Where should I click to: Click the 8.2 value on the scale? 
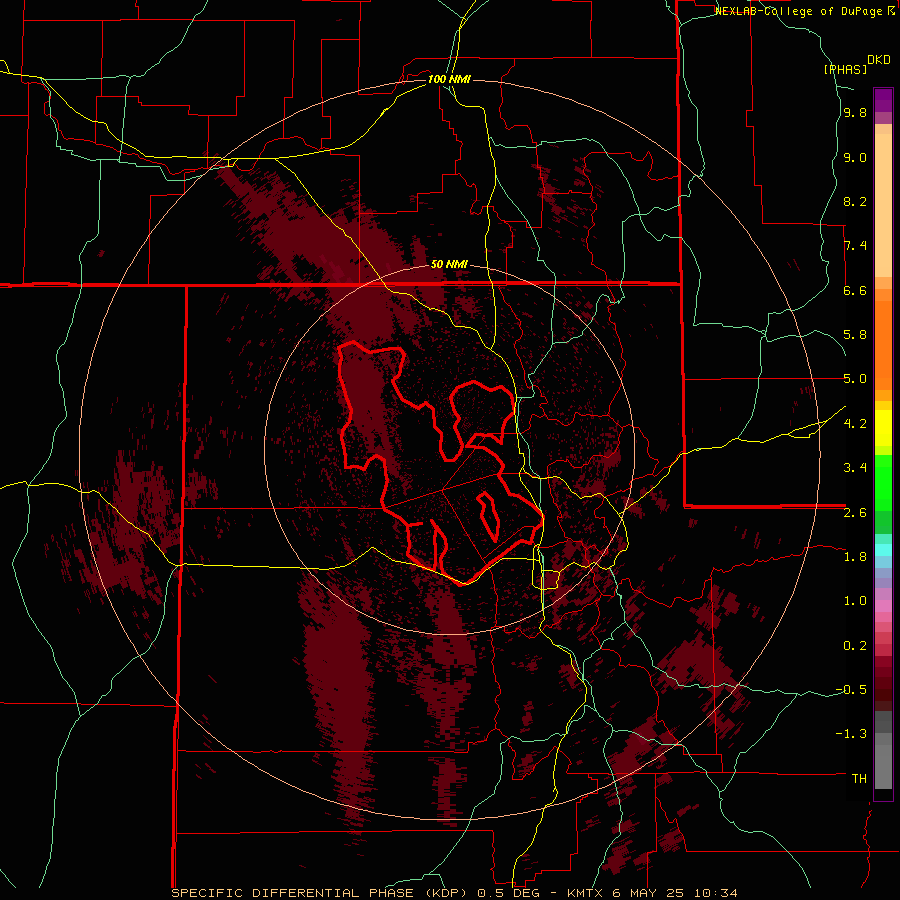point(855,202)
